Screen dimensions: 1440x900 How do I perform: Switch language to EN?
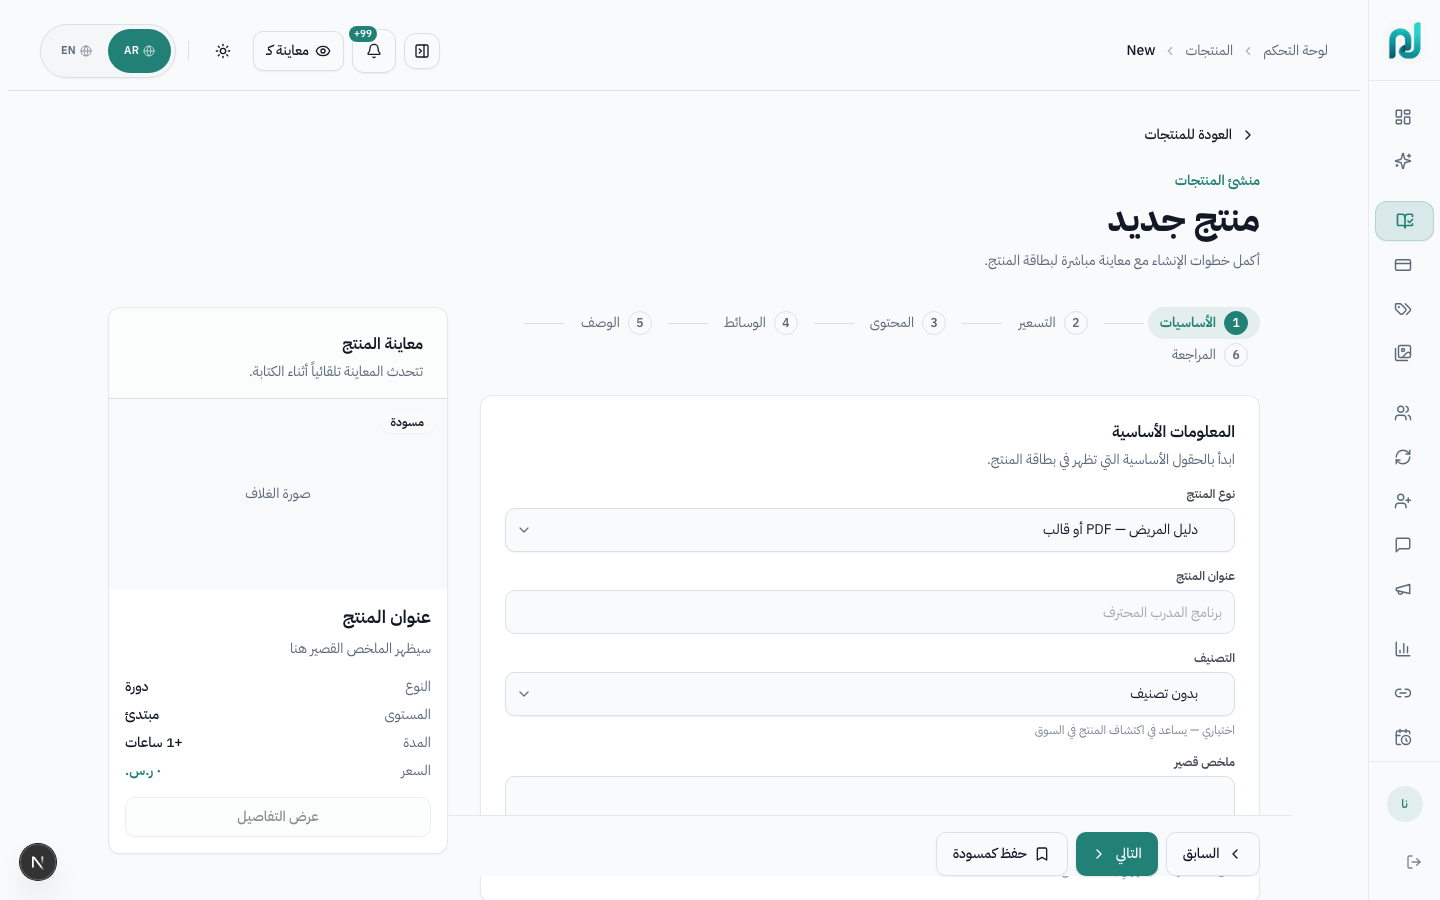tap(76, 51)
